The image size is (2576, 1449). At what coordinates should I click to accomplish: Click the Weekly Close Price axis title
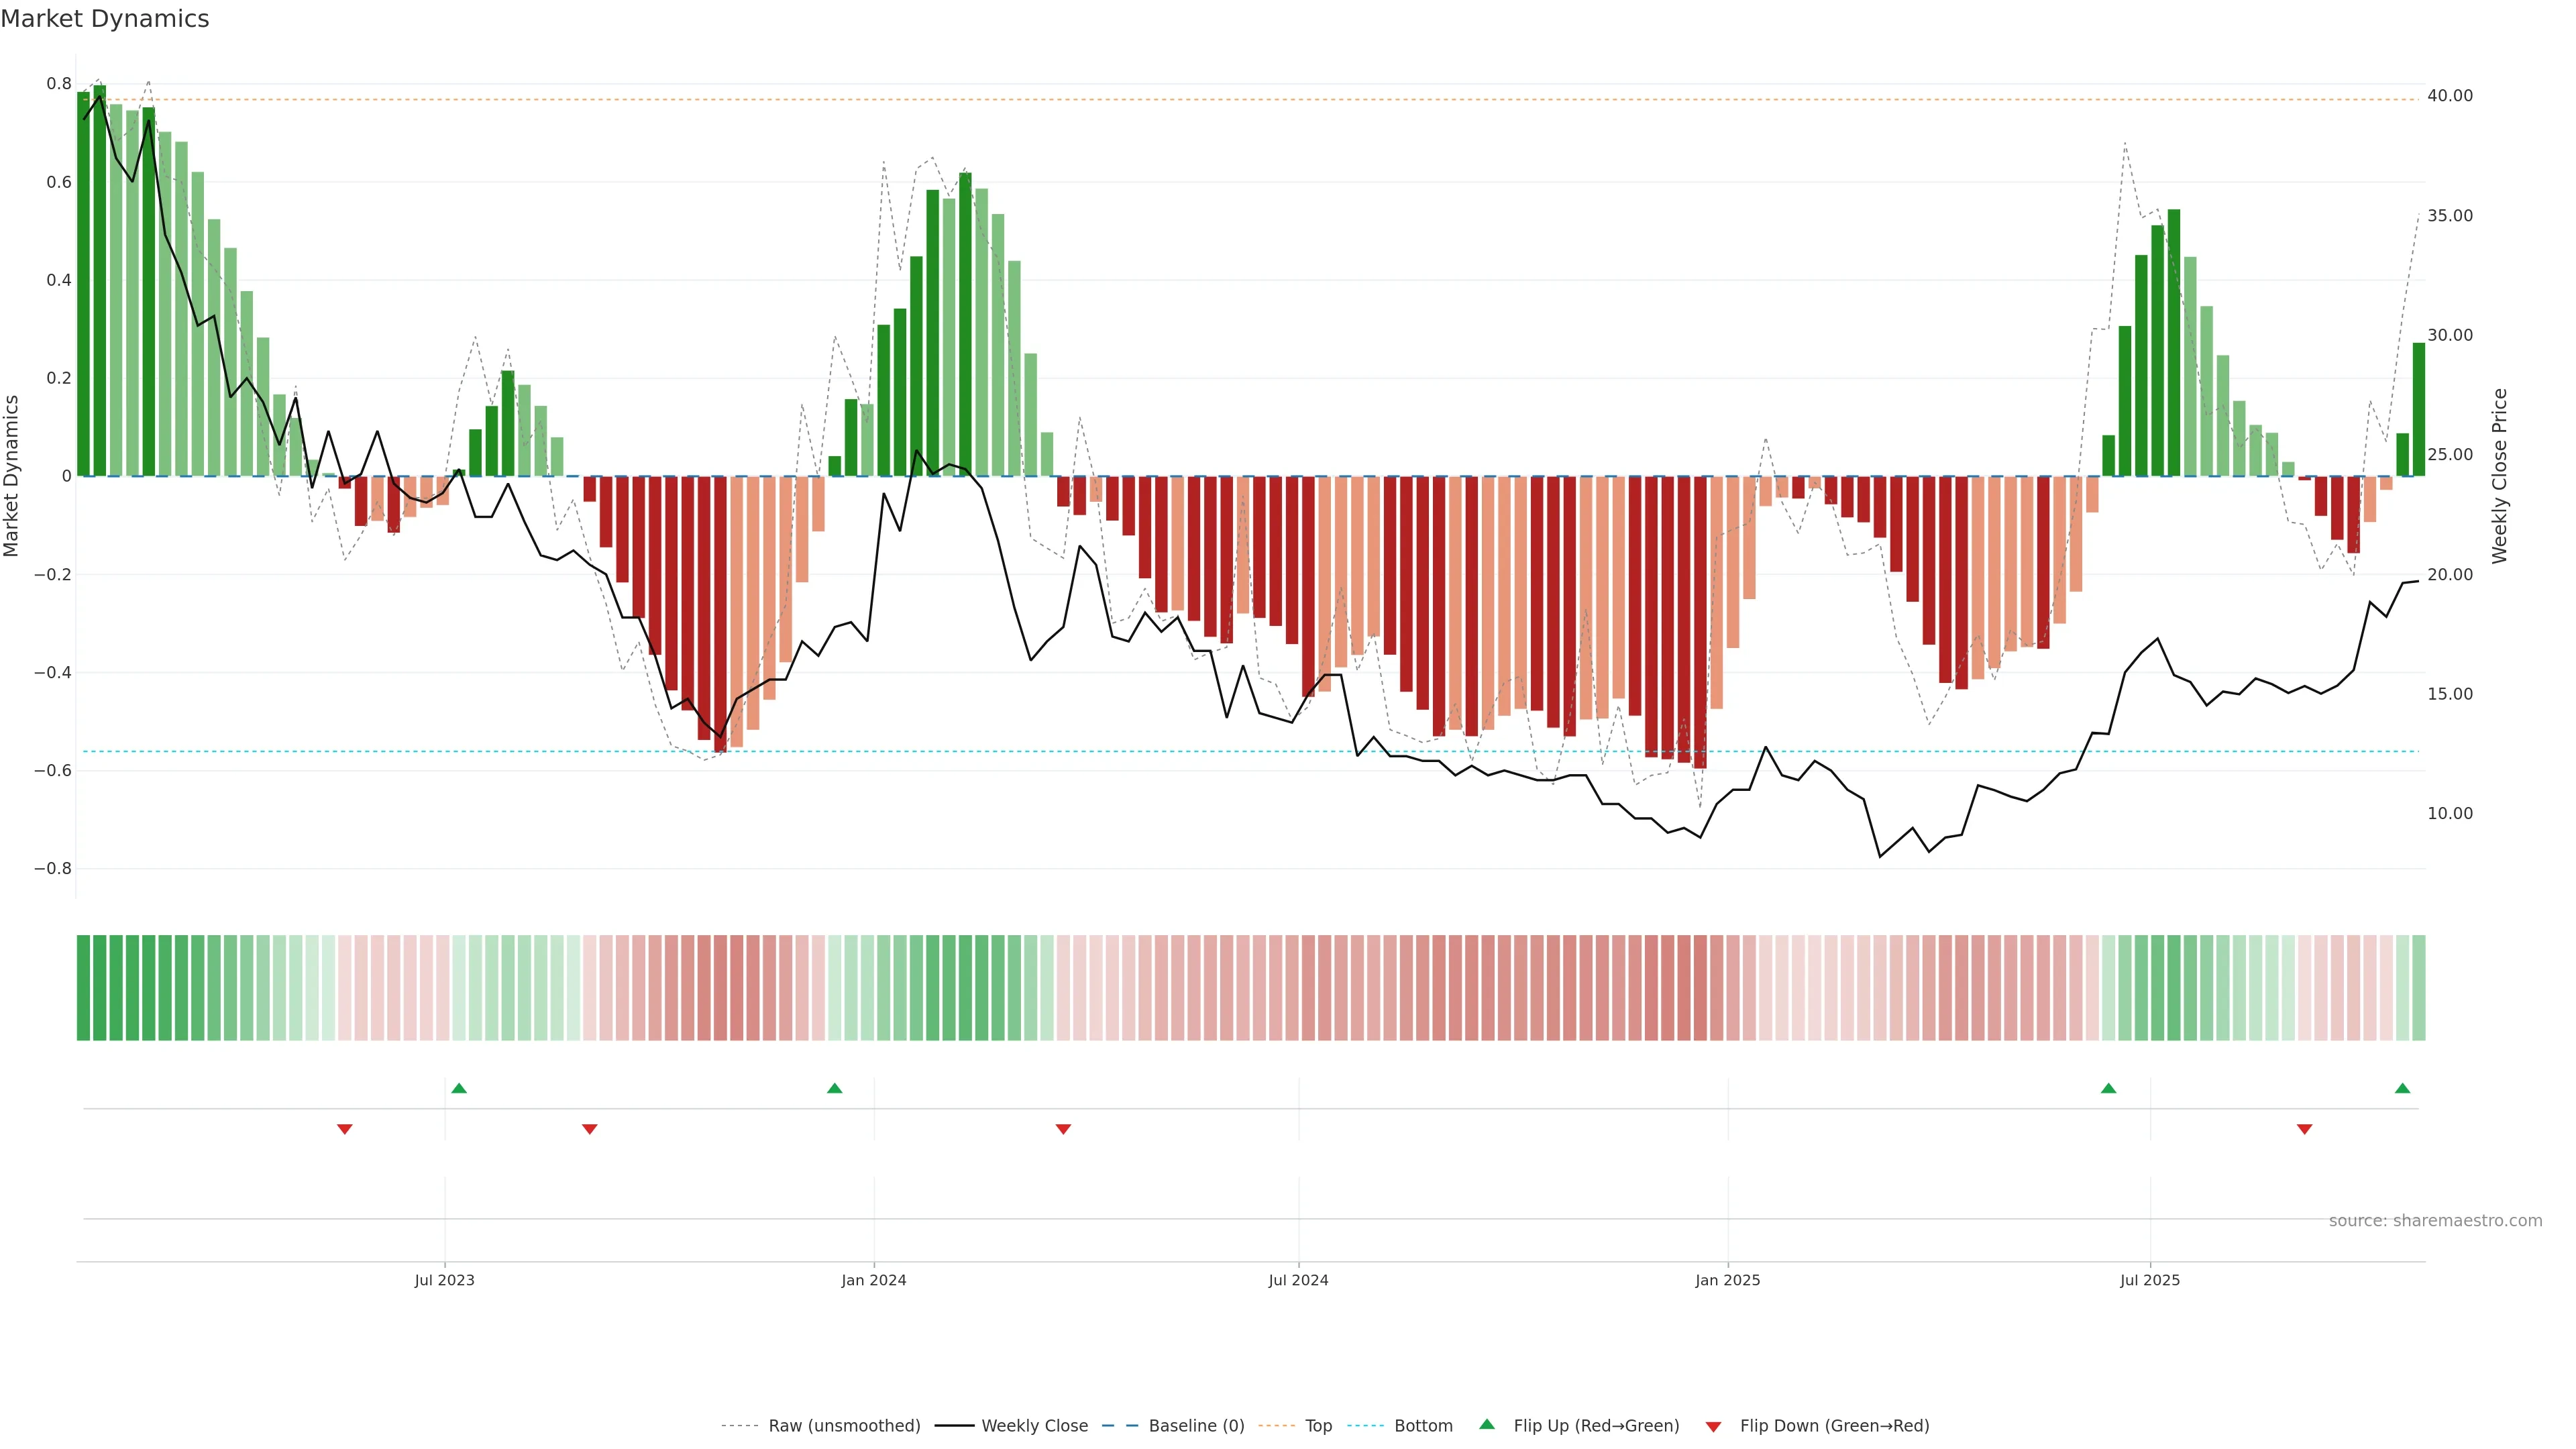[2499, 476]
